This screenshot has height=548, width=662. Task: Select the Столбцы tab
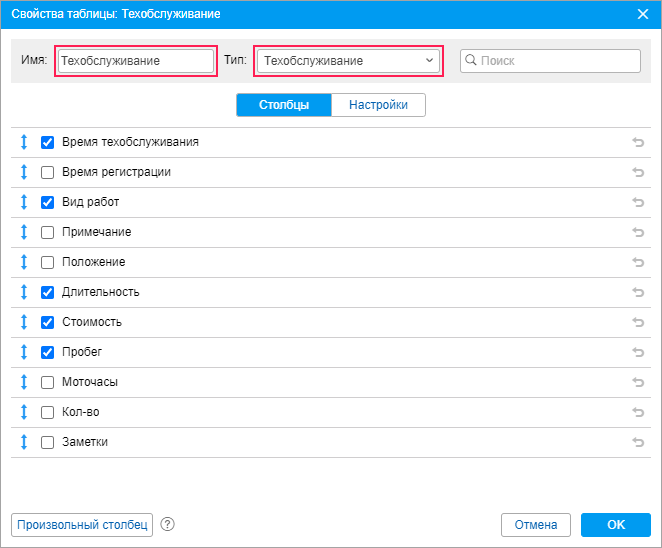[284, 105]
